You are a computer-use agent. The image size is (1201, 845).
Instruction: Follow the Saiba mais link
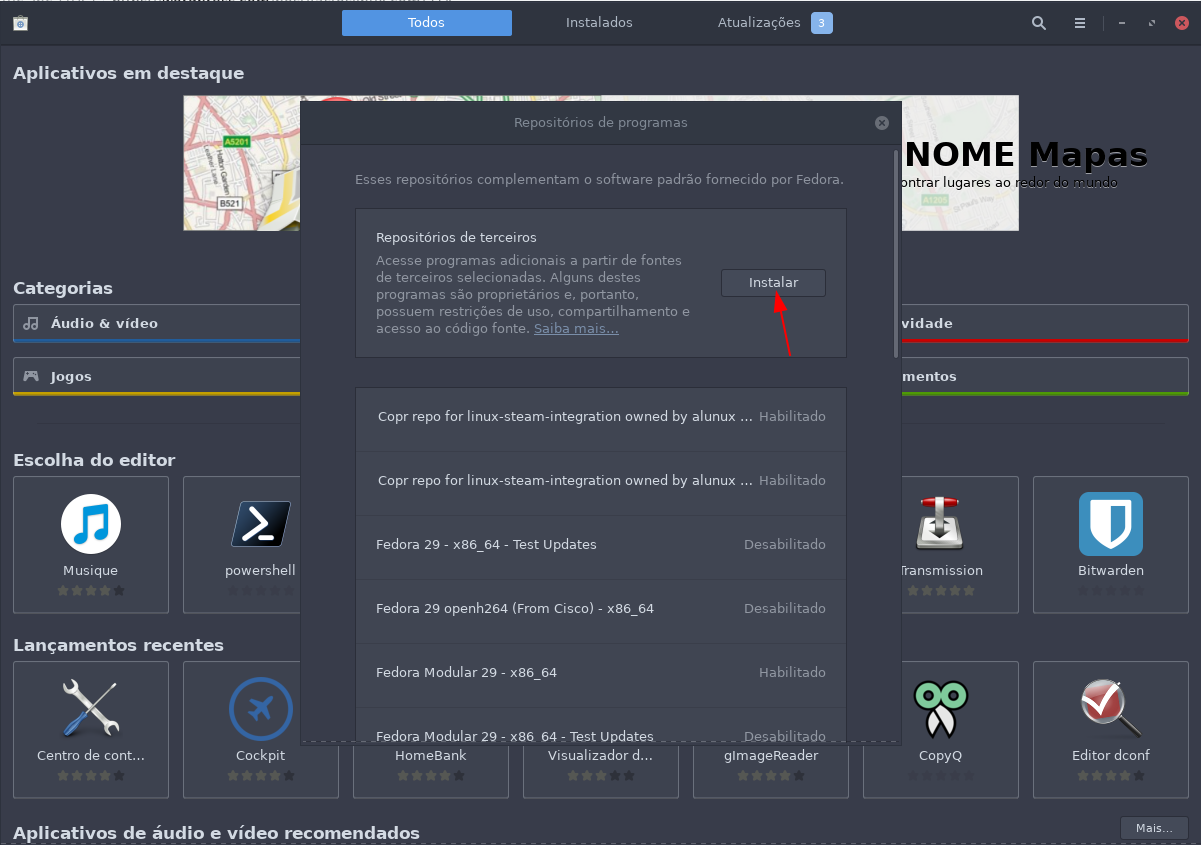tap(576, 328)
